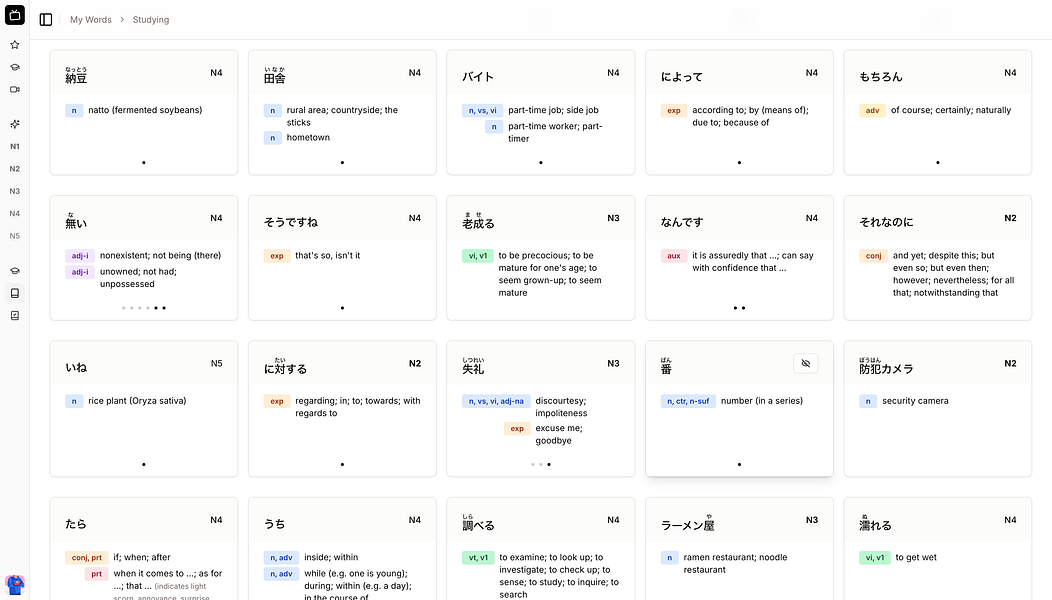Image resolution: width=1052 pixels, height=600 pixels.
Task: Click 'natto (fermented soybeans)' definition
Action: click(145, 110)
